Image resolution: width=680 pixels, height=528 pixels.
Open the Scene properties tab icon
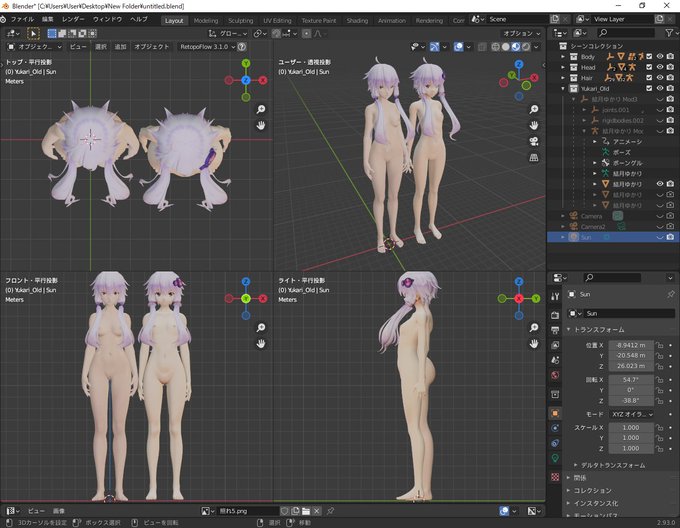(555, 360)
